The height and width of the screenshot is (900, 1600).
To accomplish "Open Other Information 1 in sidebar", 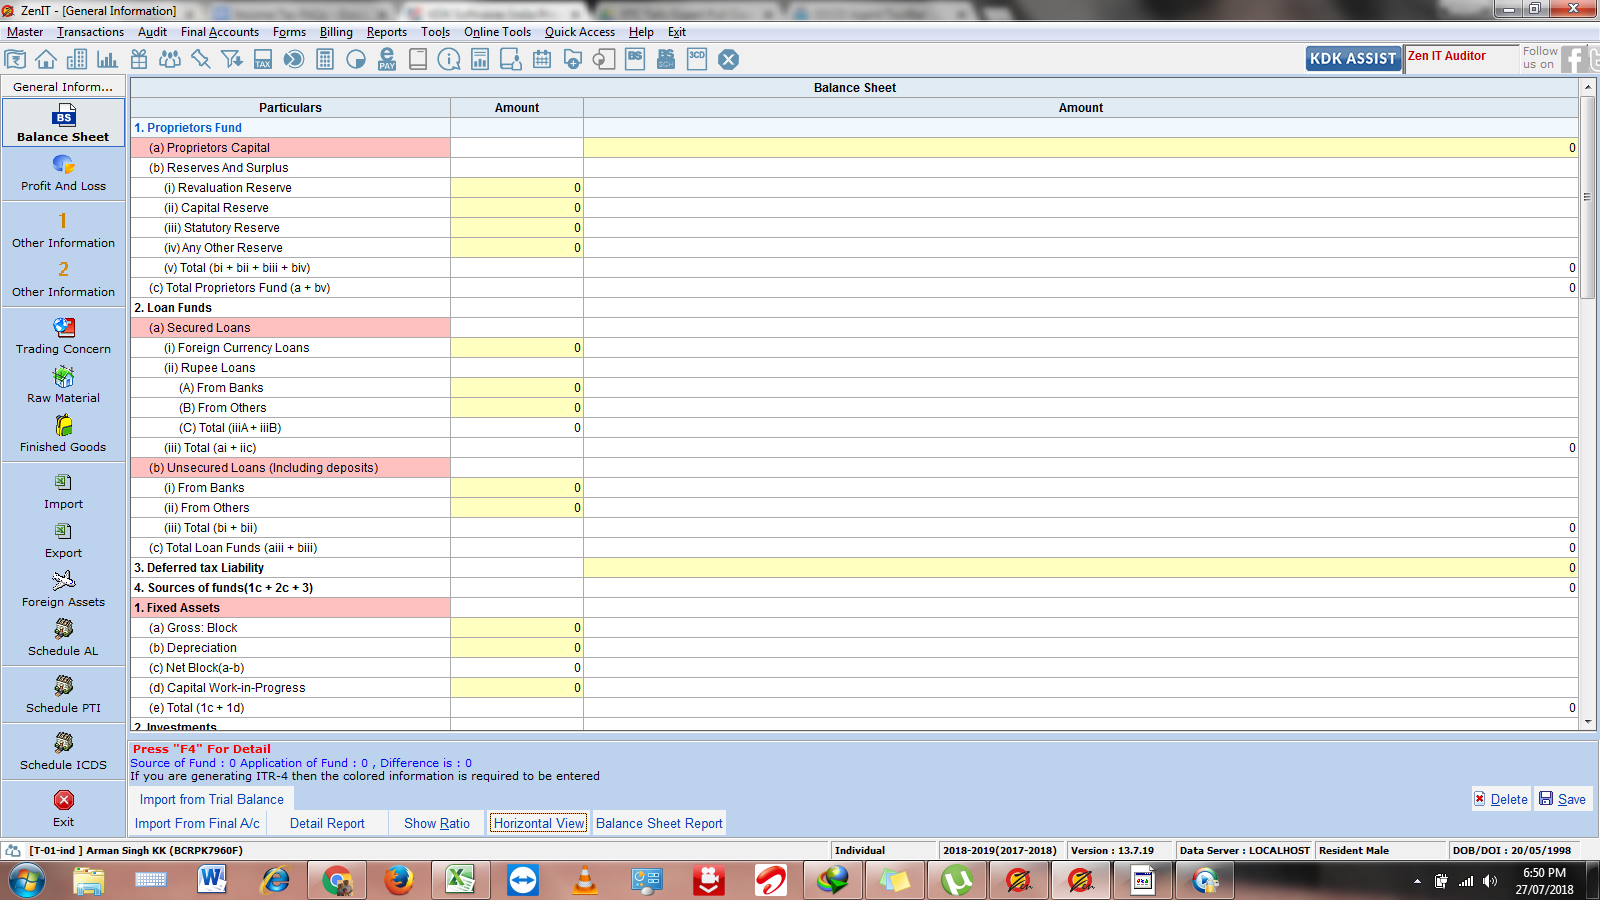I will pos(63,229).
